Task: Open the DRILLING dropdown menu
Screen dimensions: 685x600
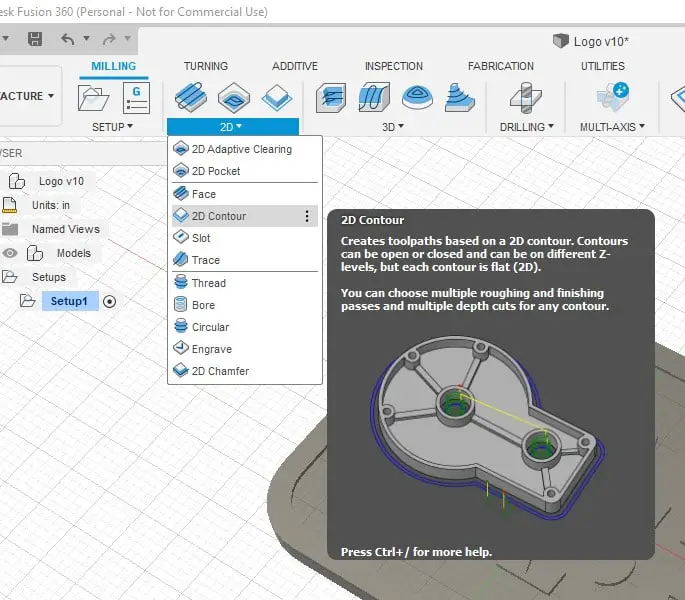Action: point(526,127)
